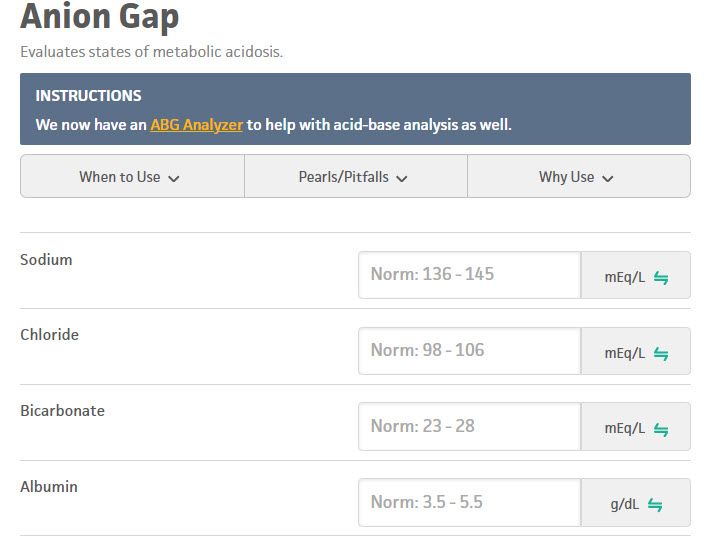
Task: Click the Why Use chevron arrow
Action: (x=607, y=179)
